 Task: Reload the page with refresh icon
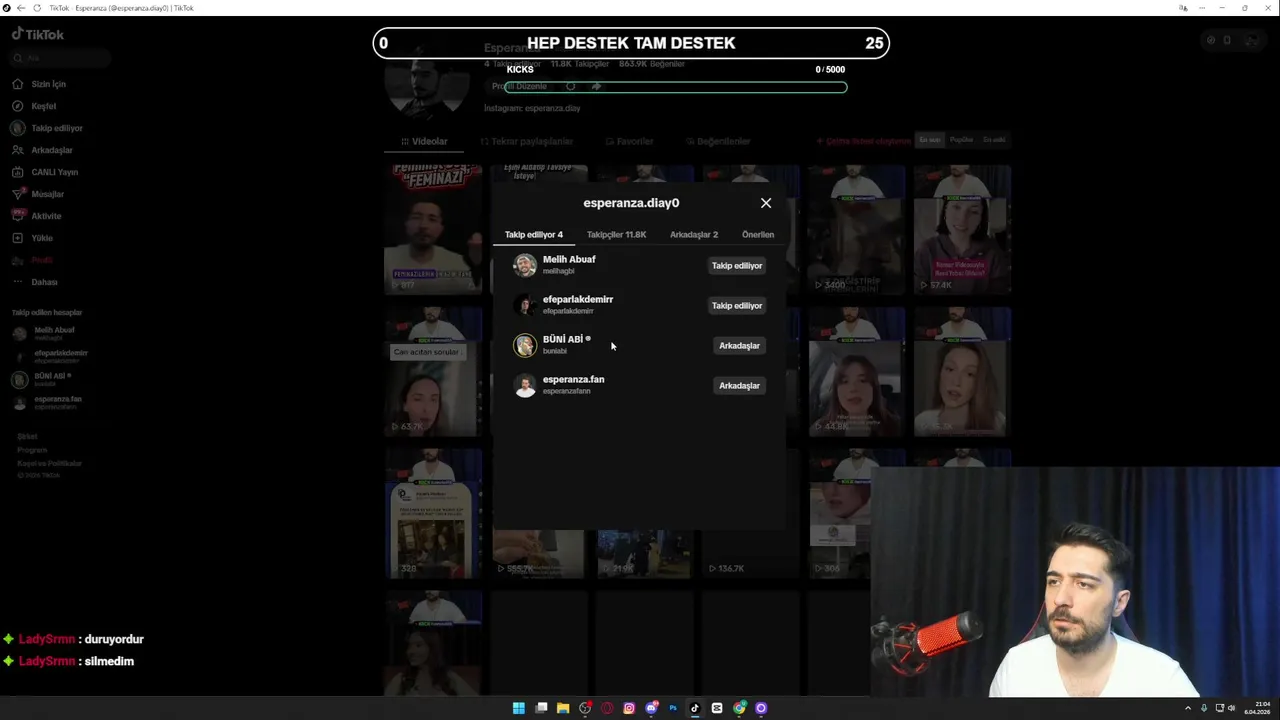pyautogui.click(x=37, y=8)
